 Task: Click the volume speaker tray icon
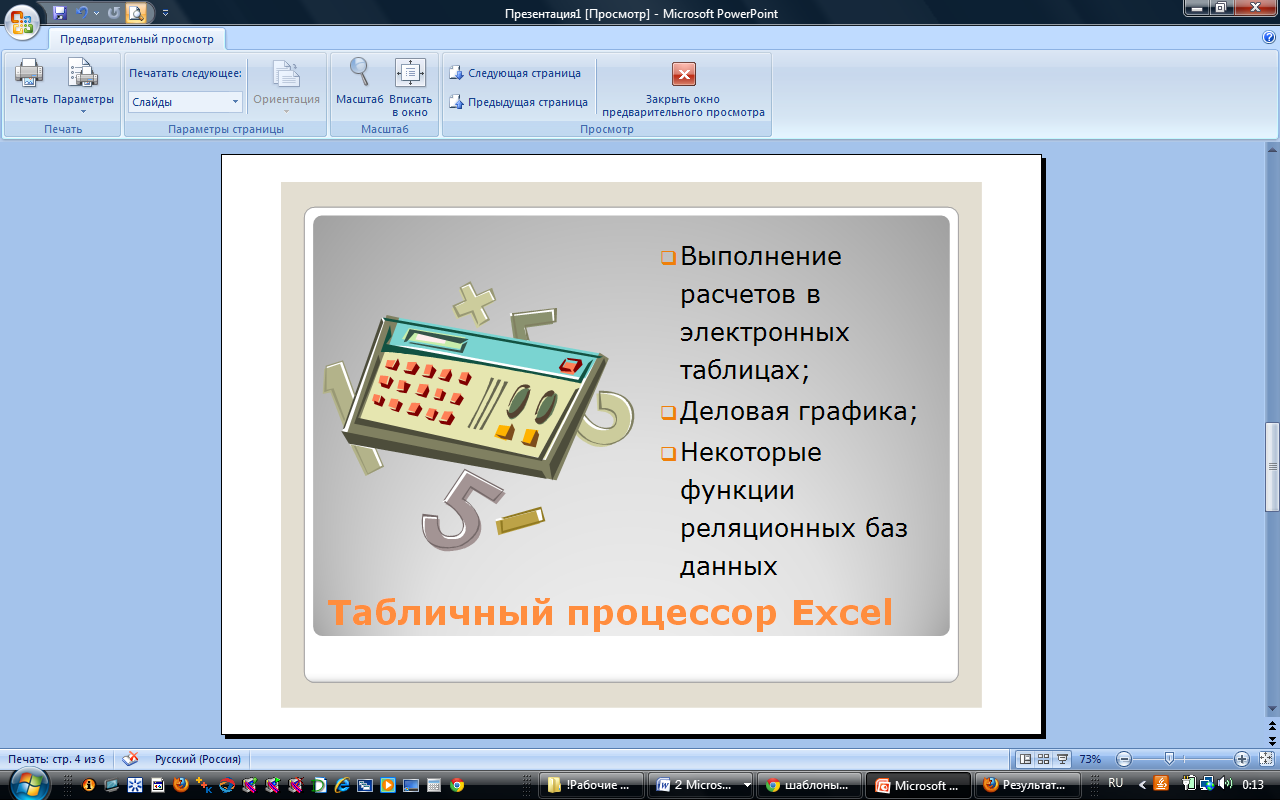pyautogui.click(x=1225, y=783)
